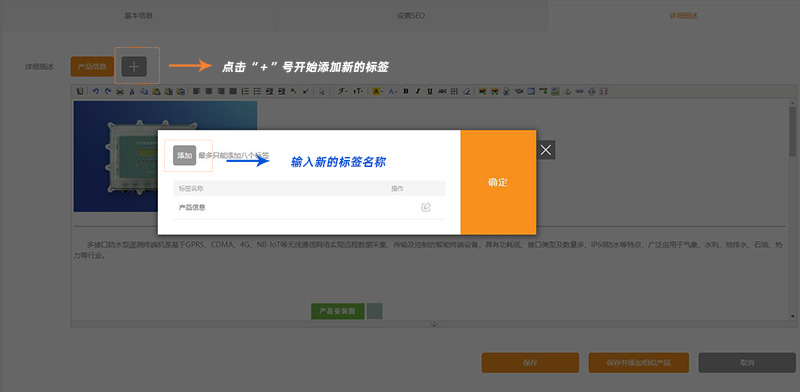
Task: Align text right in editor toolbar
Action: (x=220, y=91)
